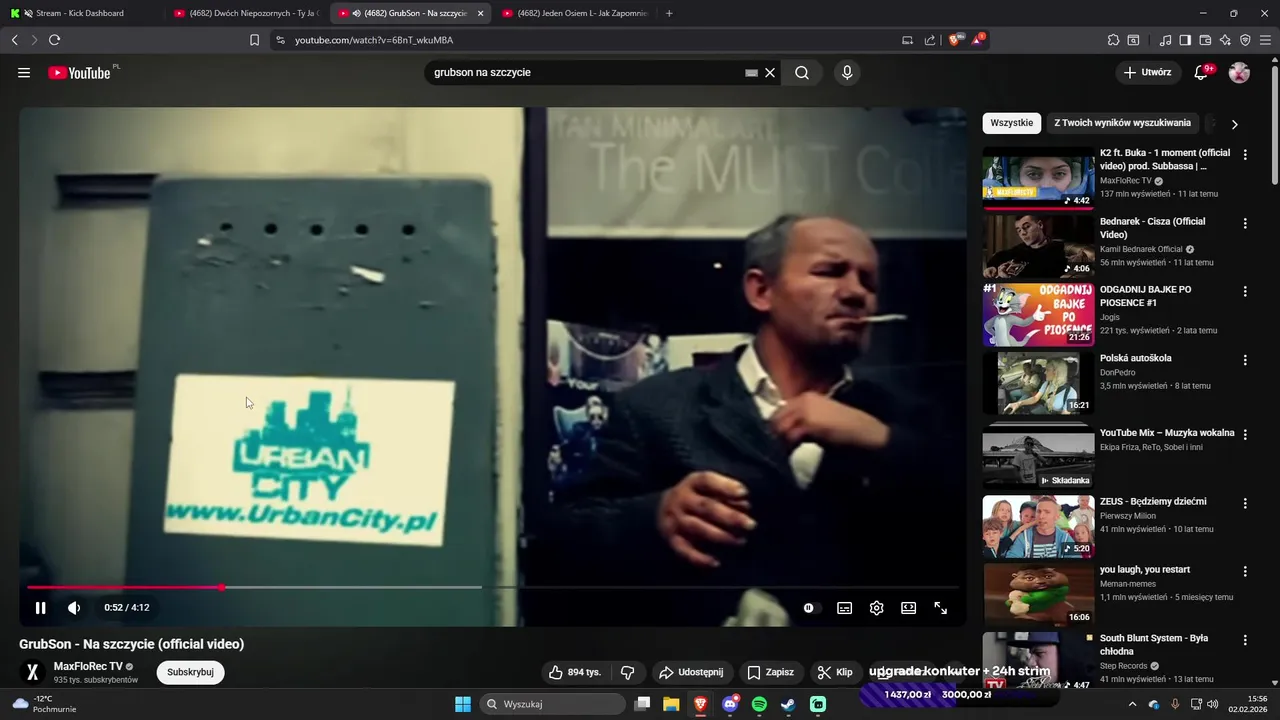Screen dimensions: 1280x720
Task: Open the Brave playlist music note icon
Action: pos(1166,40)
